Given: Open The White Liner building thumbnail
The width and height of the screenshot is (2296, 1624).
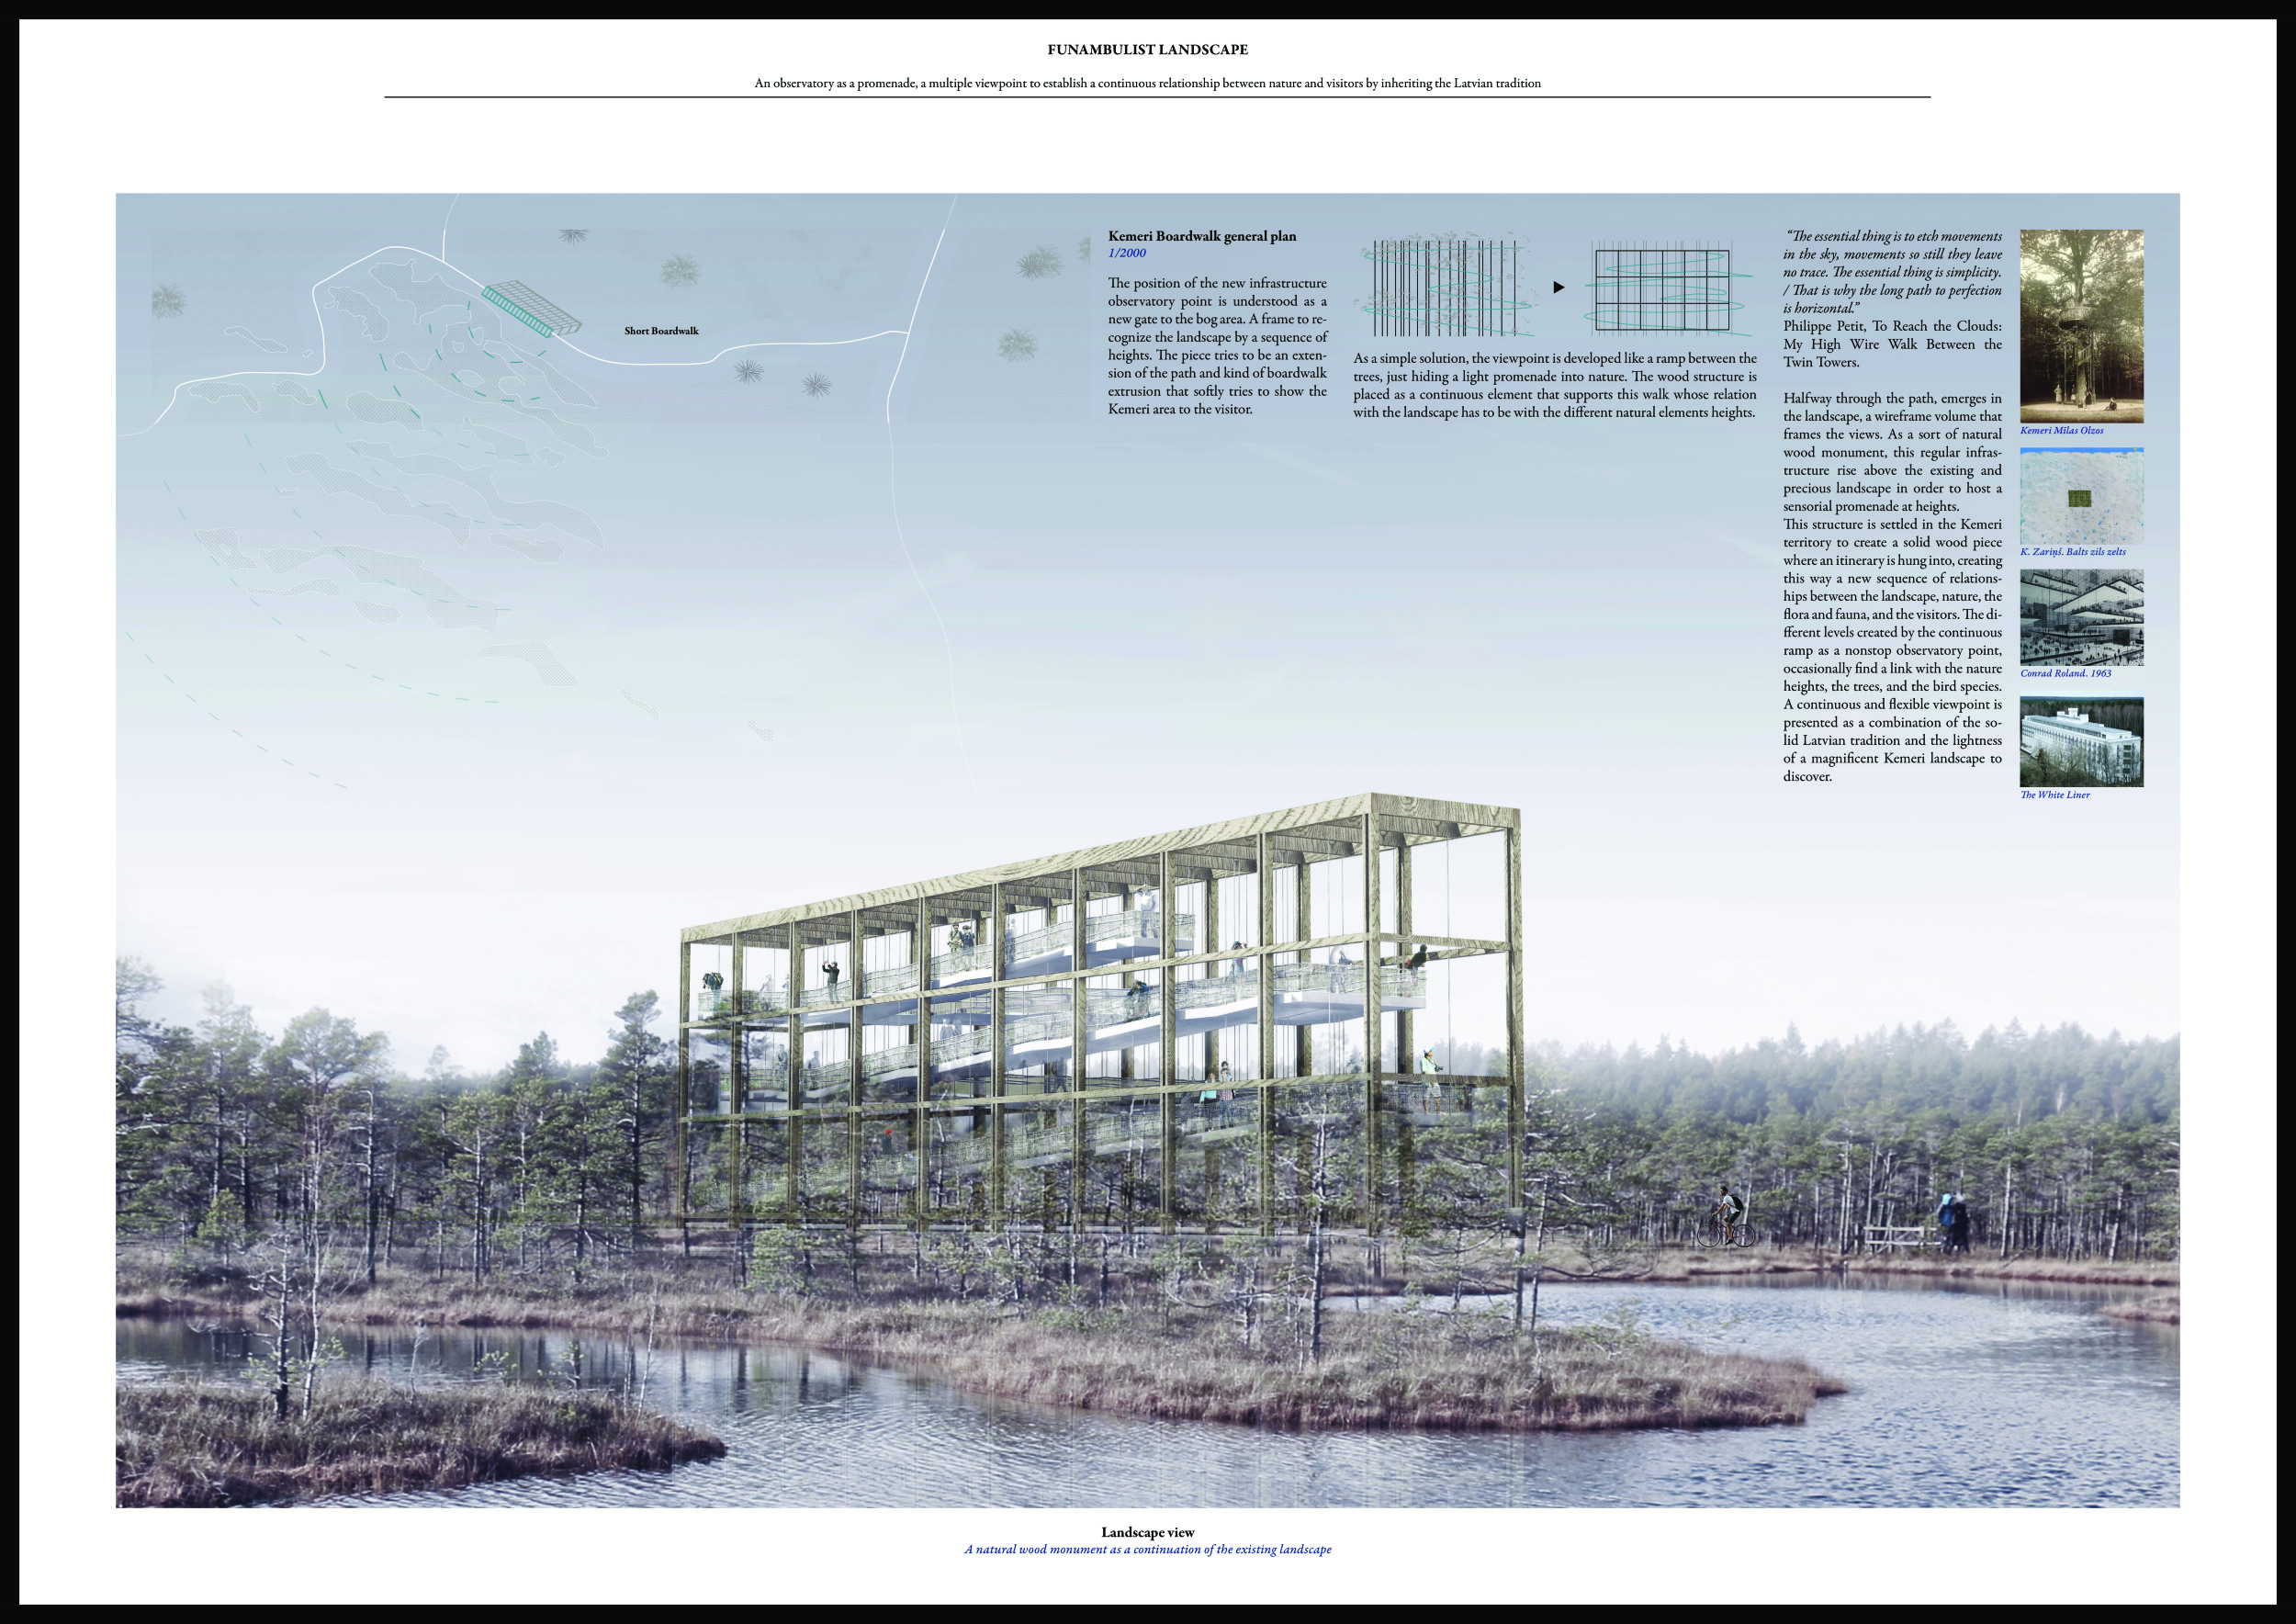Looking at the screenshot, I should tap(2081, 741).
